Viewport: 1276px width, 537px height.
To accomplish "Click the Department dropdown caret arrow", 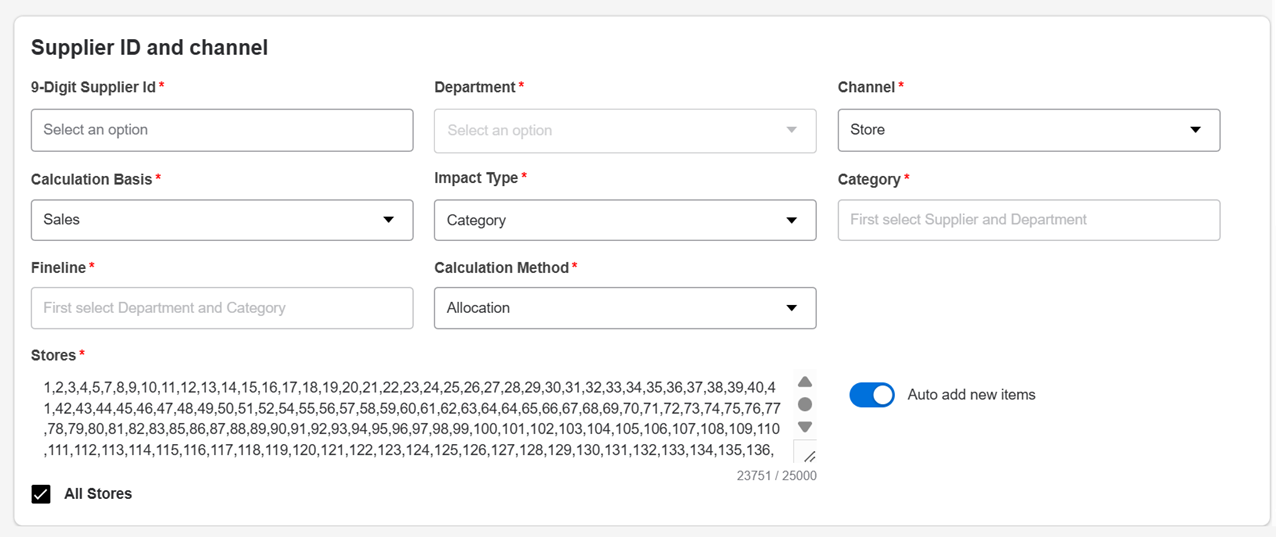I will point(792,130).
